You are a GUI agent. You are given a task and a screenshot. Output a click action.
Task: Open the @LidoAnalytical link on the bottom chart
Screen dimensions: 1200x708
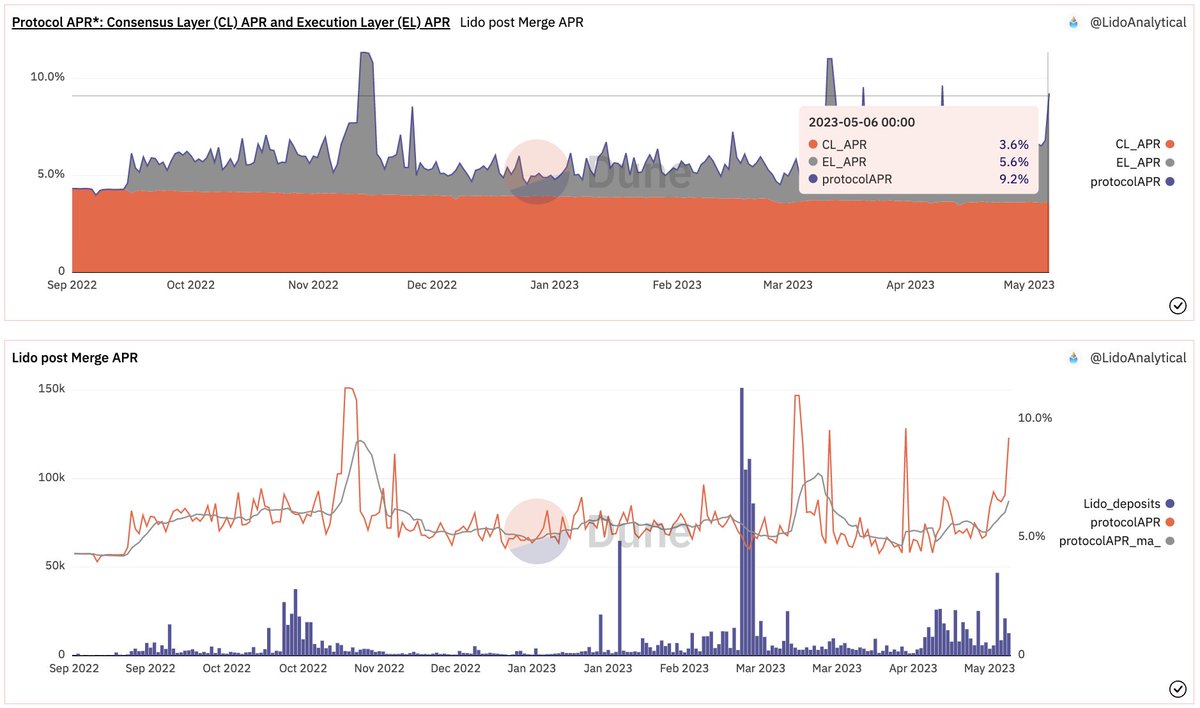(1140, 357)
